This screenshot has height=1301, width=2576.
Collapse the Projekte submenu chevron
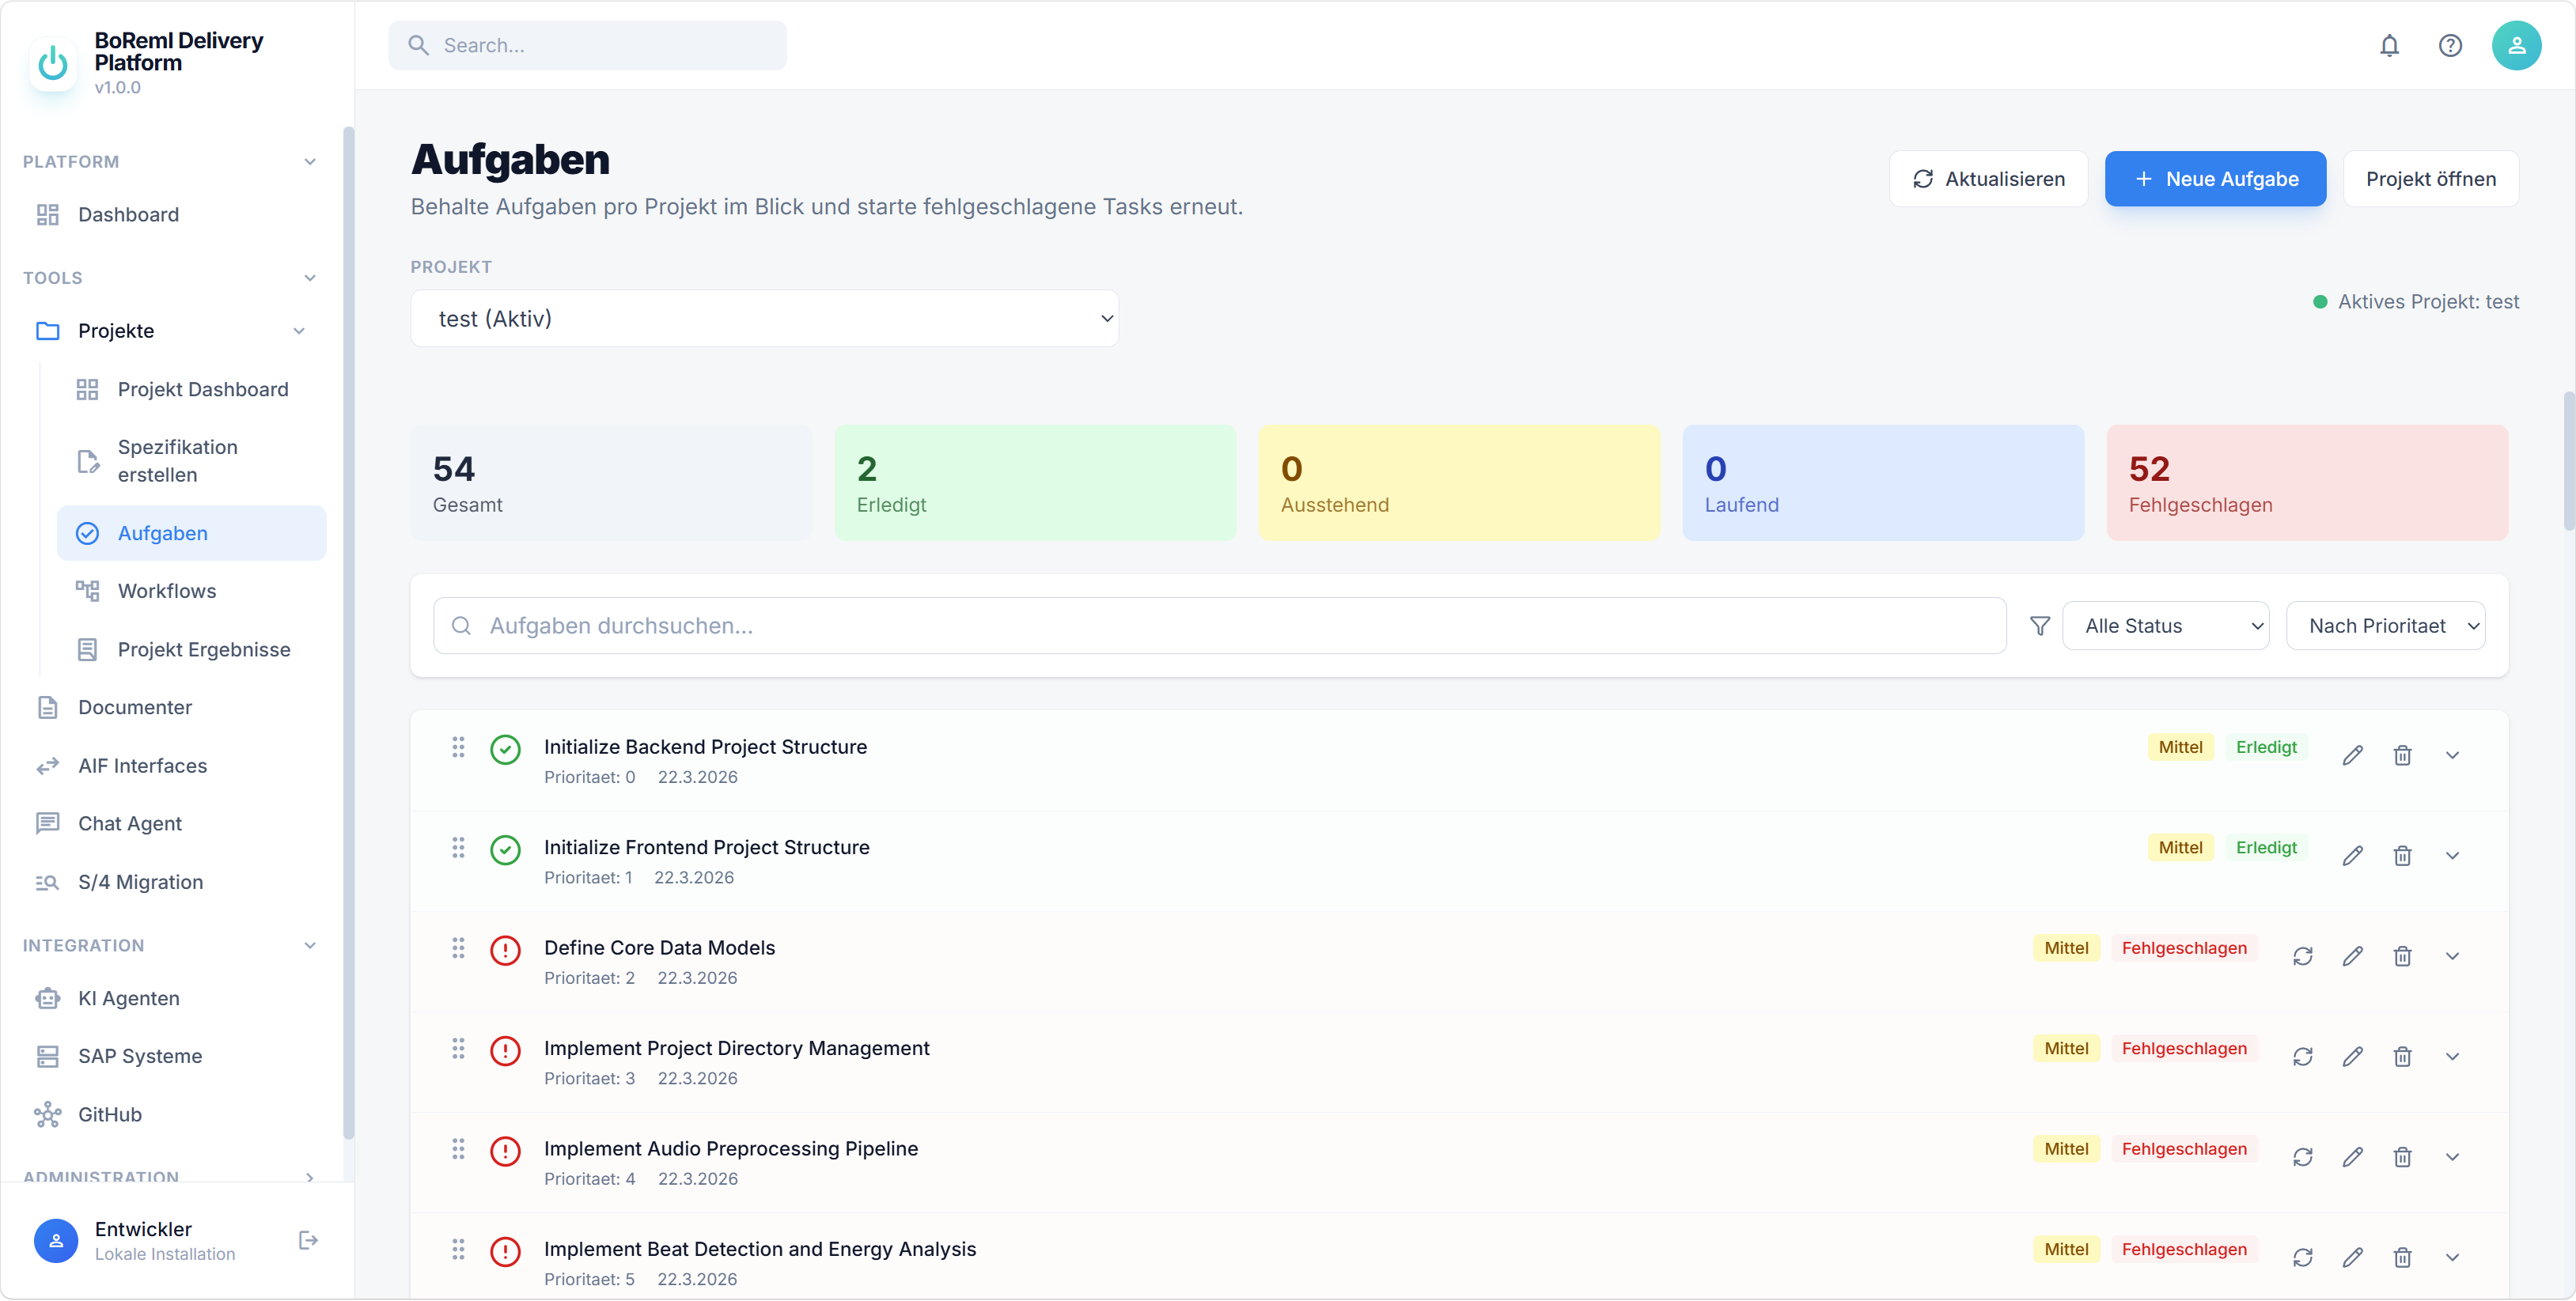(299, 331)
